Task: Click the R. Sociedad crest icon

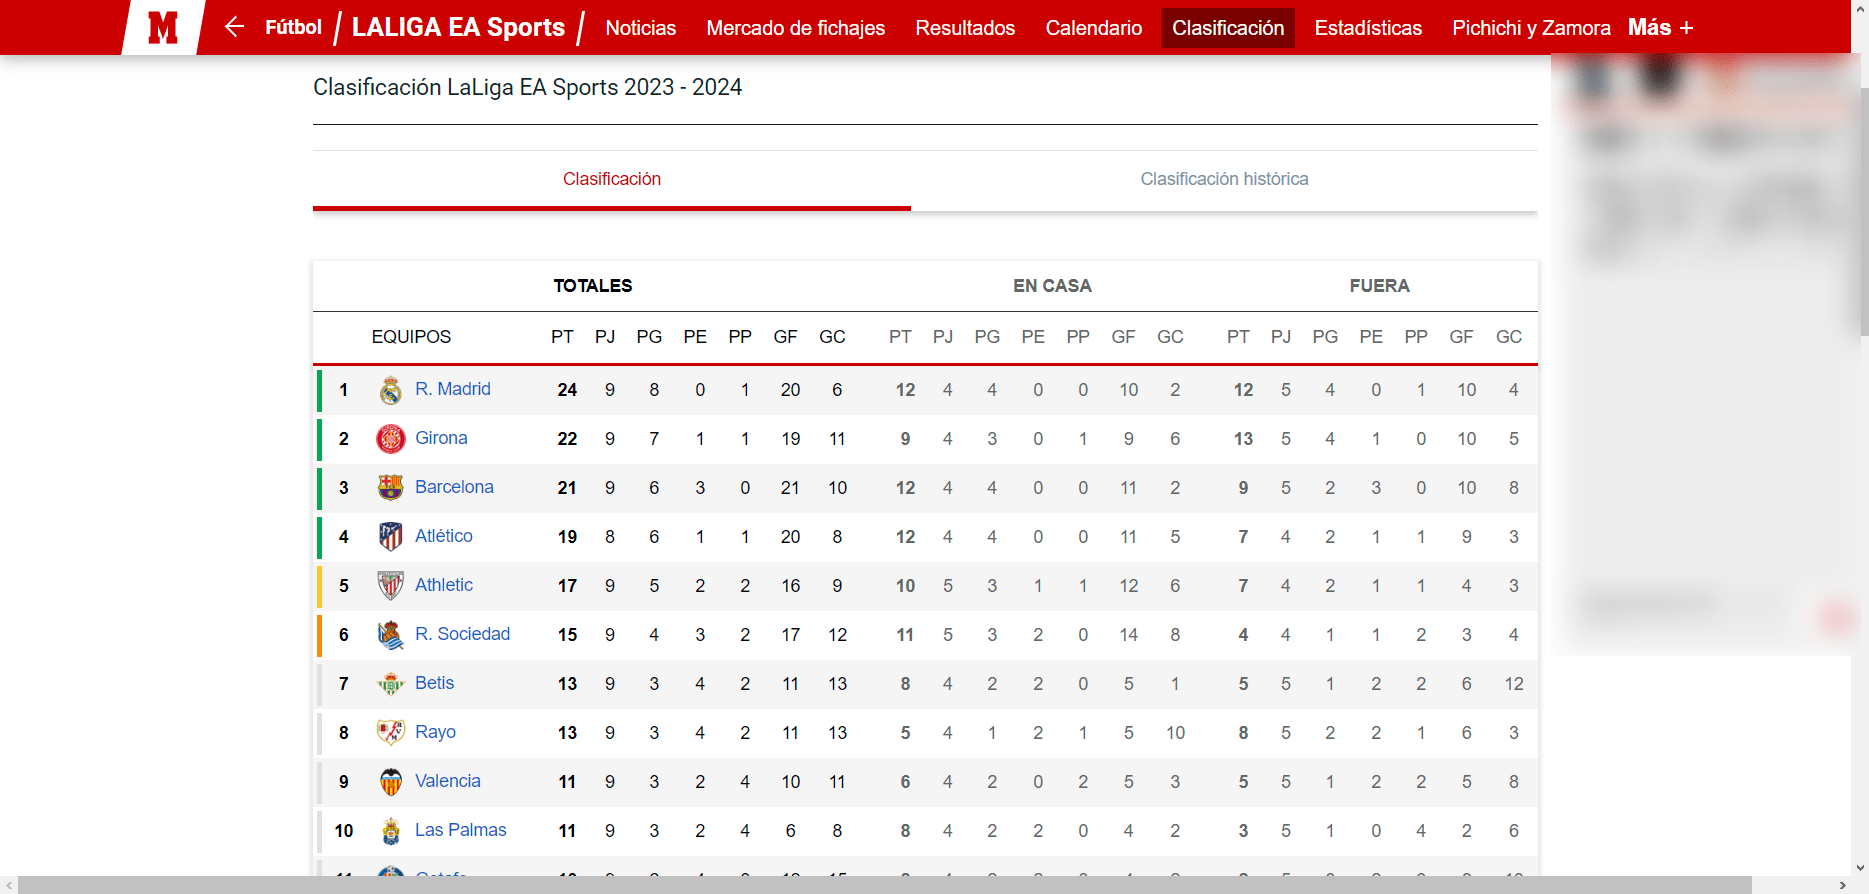Action: tap(391, 635)
